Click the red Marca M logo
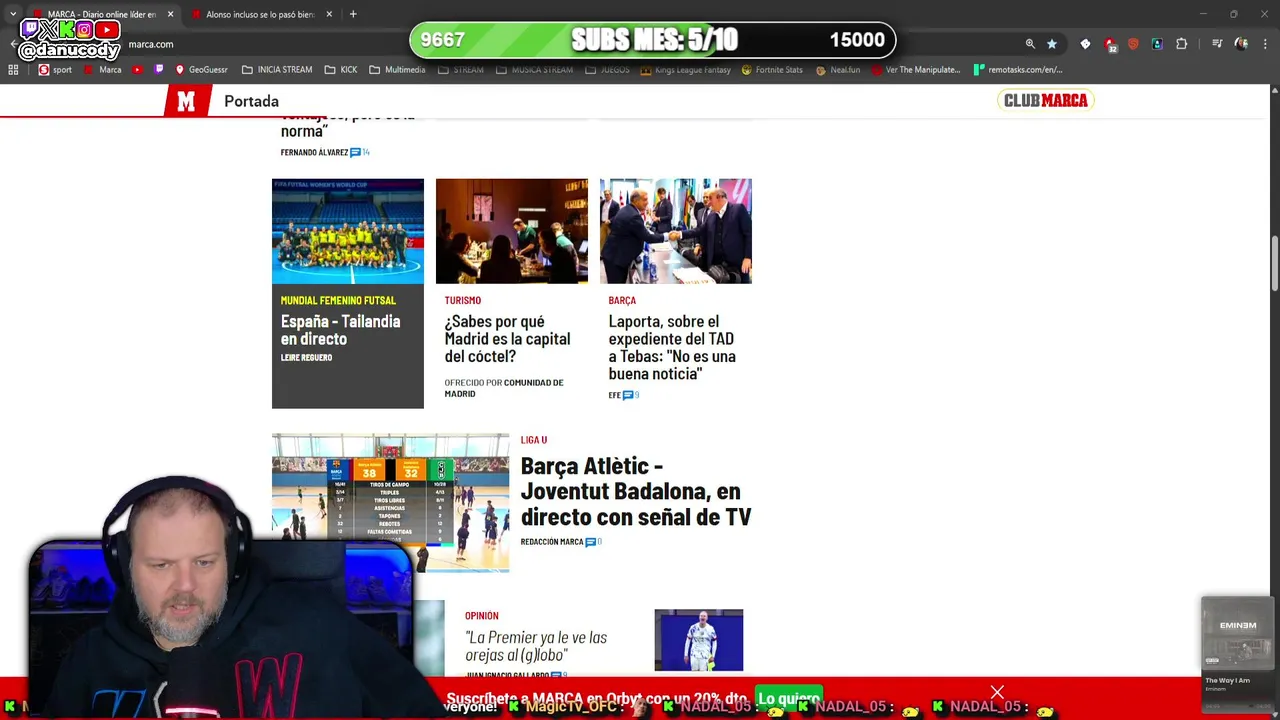The height and width of the screenshot is (720, 1280). coord(186,101)
